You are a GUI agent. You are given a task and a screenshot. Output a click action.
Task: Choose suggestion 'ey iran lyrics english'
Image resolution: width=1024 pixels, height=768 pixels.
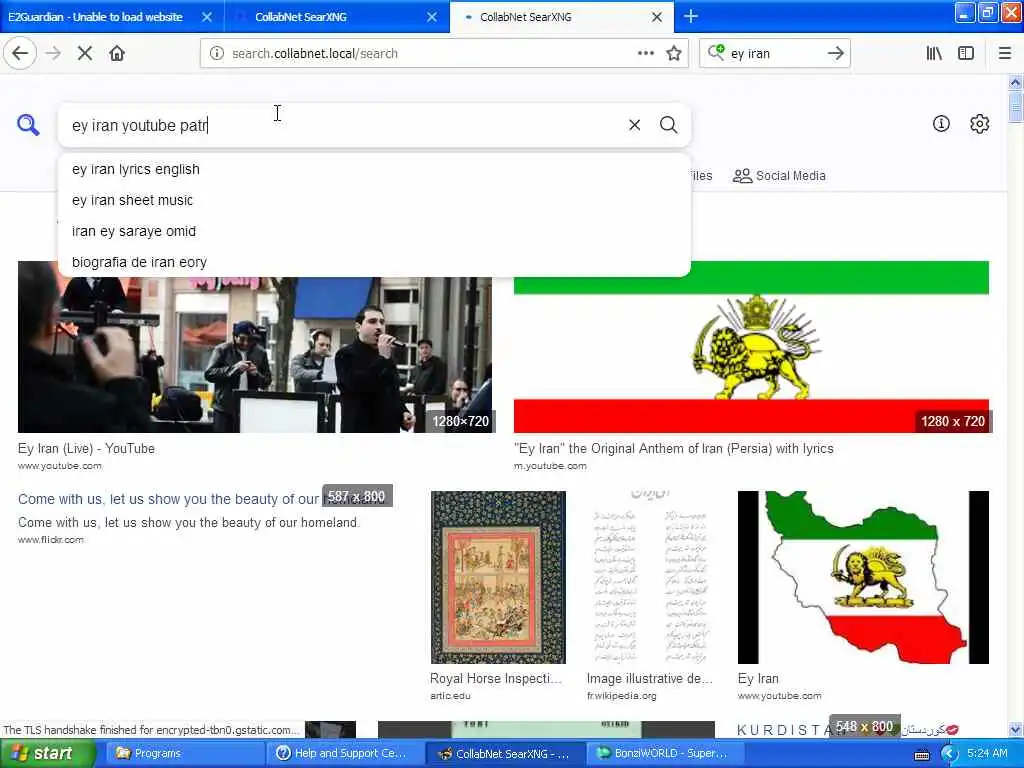pyautogui.click(x=374, y=169)
